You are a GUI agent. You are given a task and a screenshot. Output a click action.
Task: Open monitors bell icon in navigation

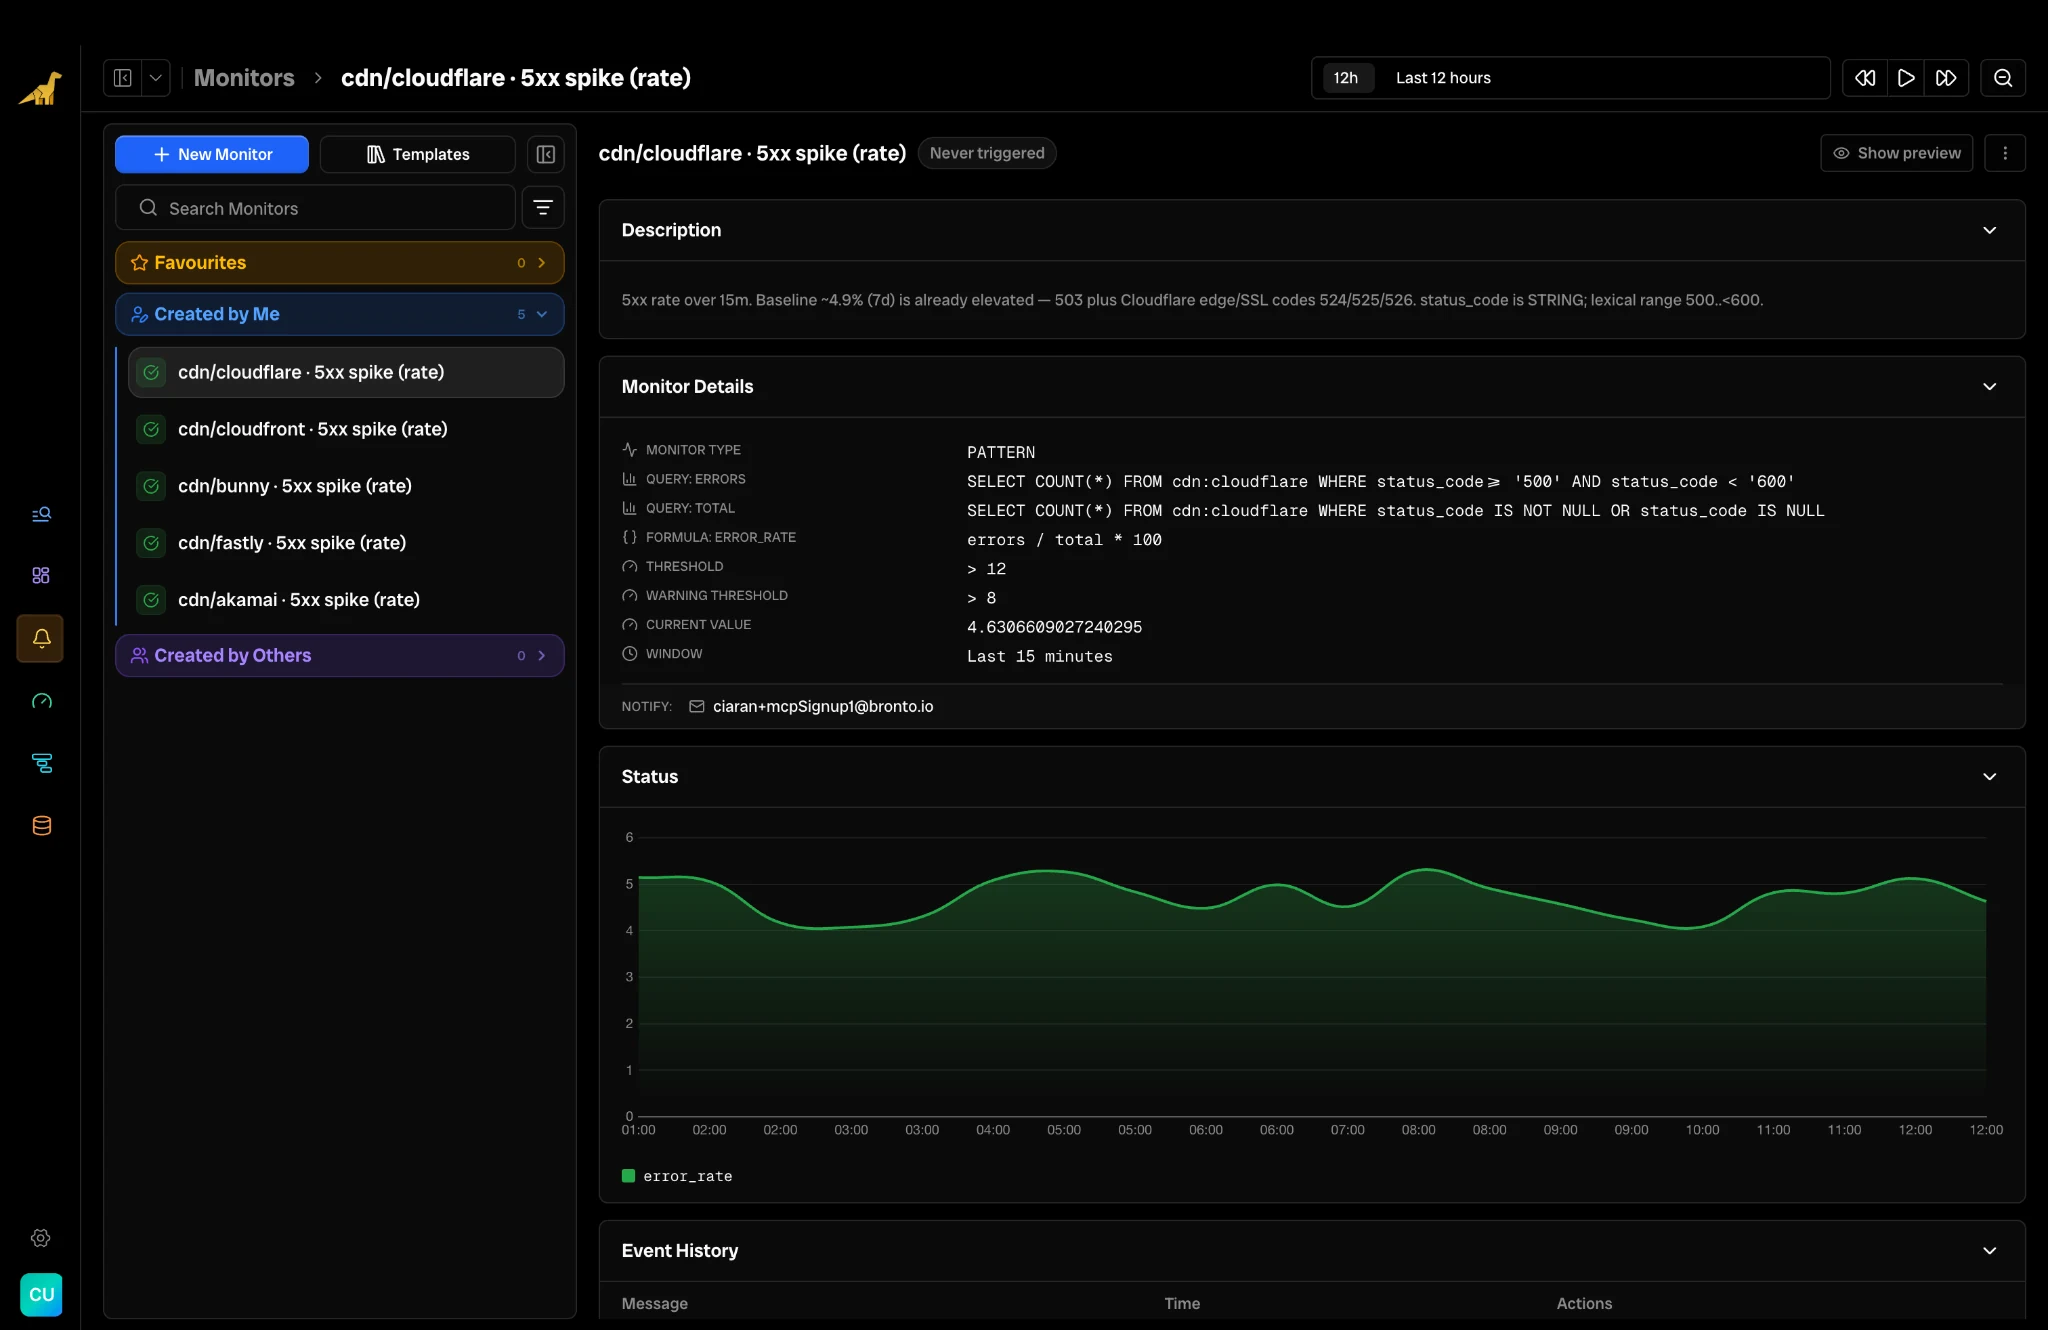41,638
